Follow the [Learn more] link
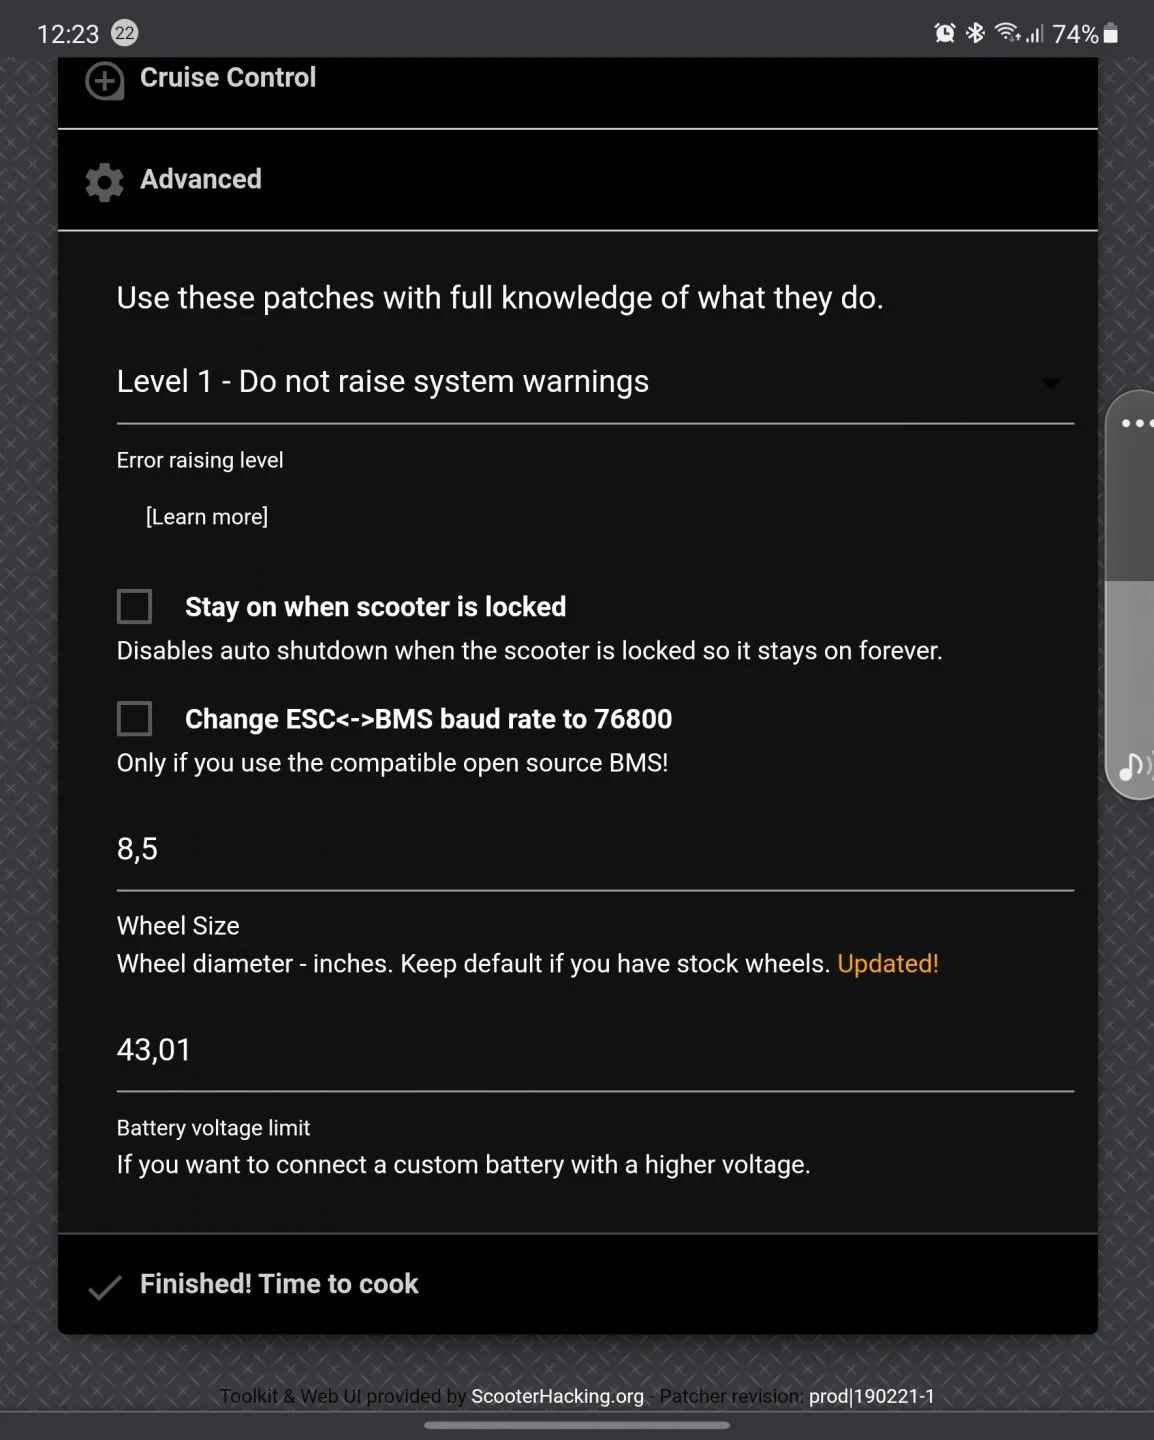The width and height of the screenshot is (1154, 1440). (207, 516)
